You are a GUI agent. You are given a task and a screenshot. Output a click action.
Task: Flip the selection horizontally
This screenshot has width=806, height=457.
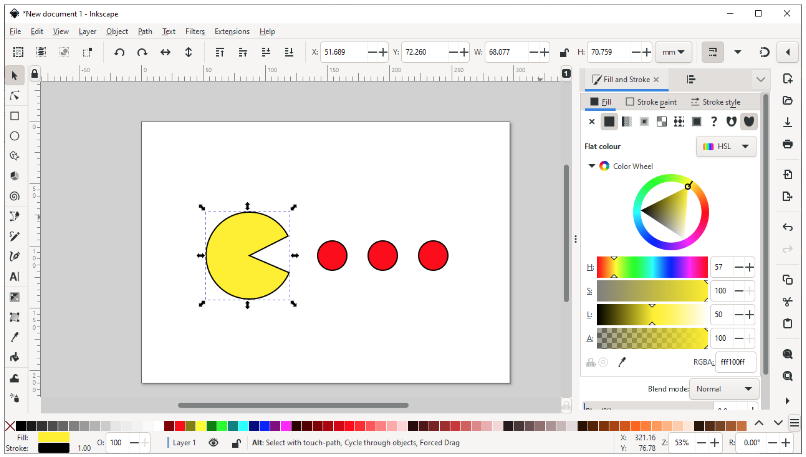point(165,52)
